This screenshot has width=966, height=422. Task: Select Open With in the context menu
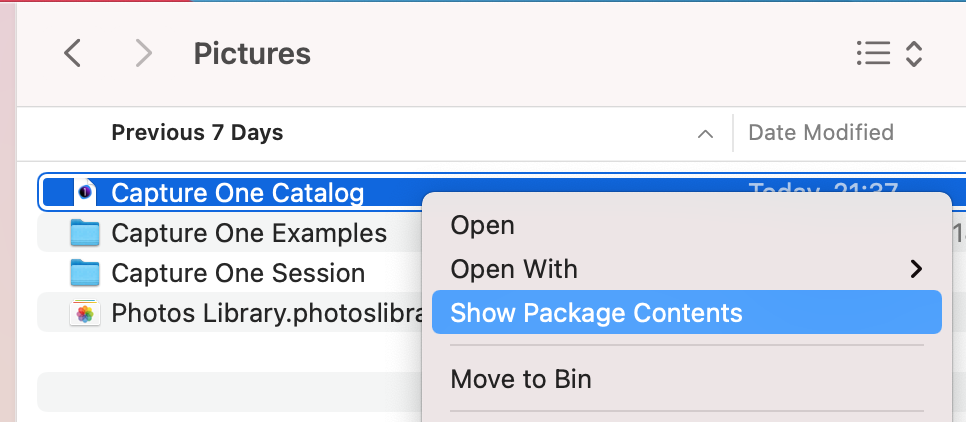[x=514, y=269]
